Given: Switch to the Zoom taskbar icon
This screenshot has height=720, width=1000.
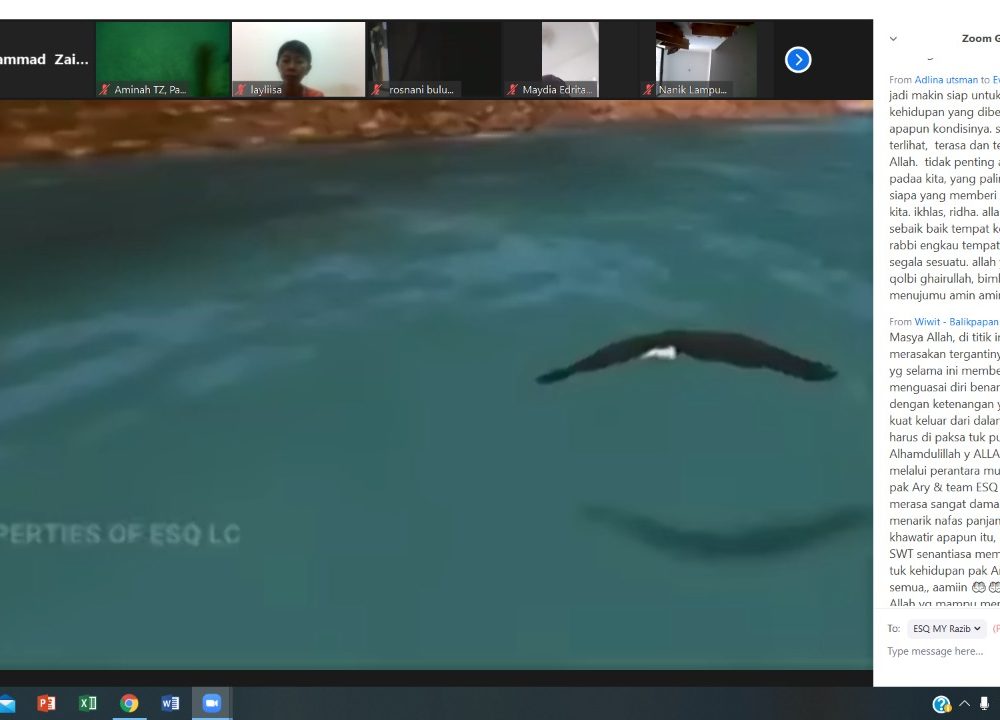Looking at the screenshot, I should (x=212, y=703).
